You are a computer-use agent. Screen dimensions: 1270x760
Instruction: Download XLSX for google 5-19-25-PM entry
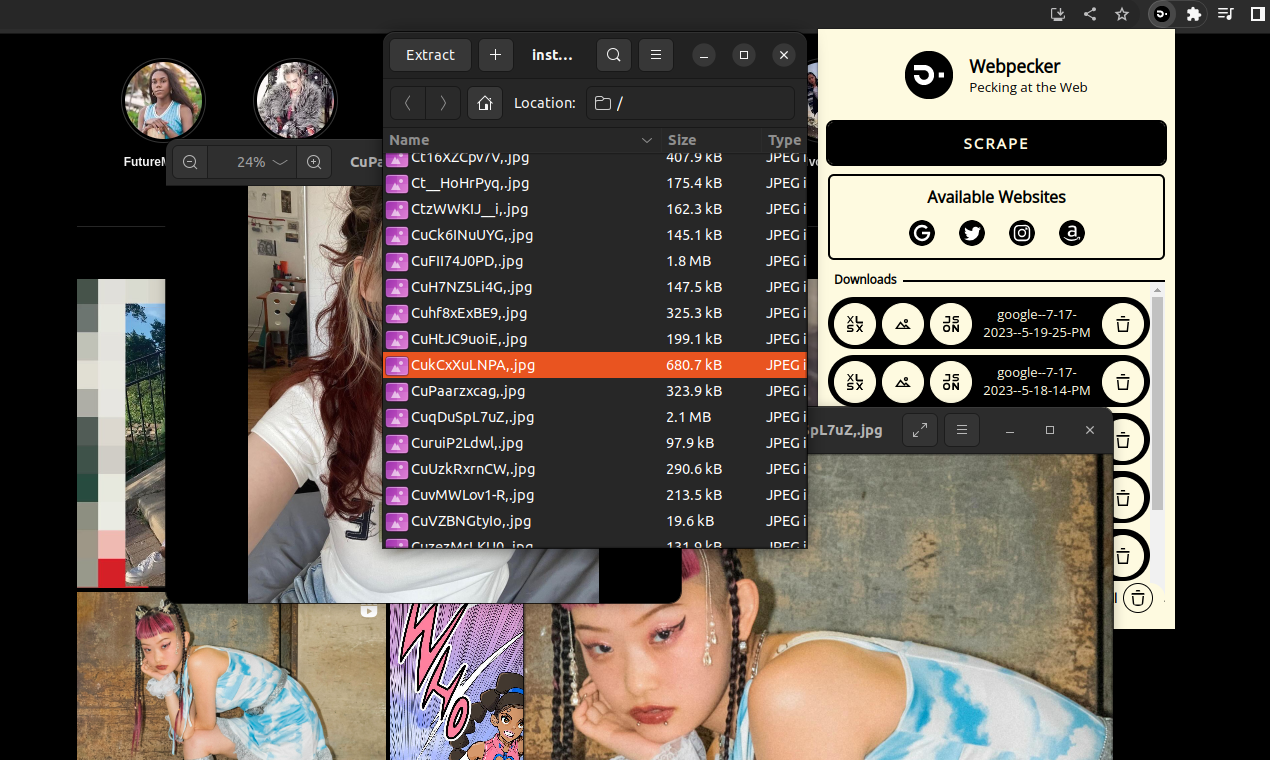point(855,324)
